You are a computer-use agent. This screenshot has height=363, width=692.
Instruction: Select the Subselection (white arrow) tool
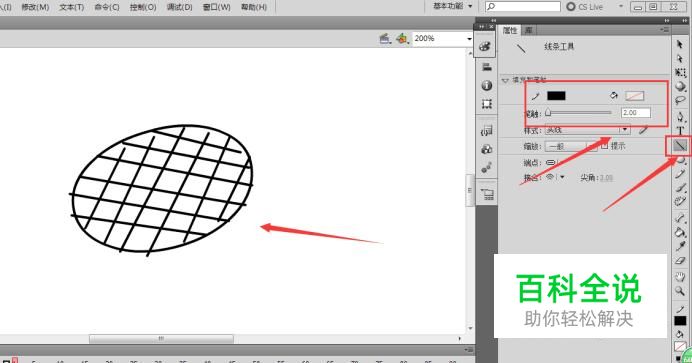pos(680,58)
